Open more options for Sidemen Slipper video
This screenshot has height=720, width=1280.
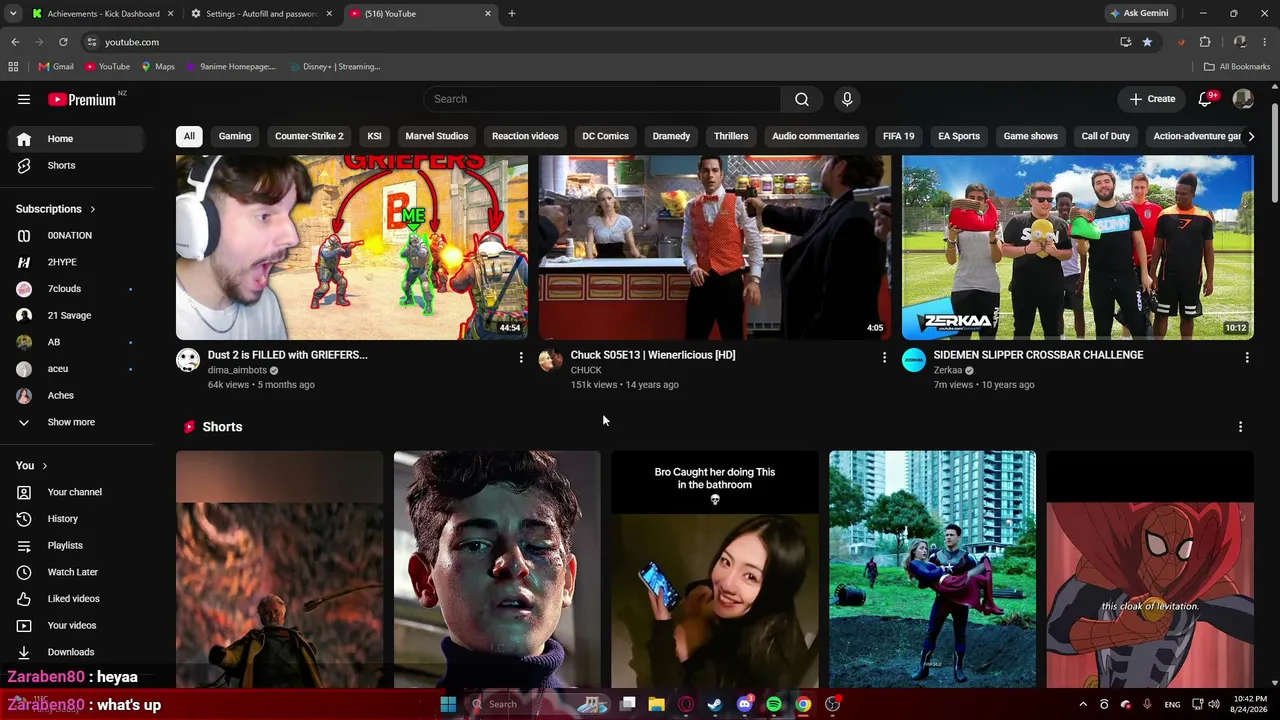click(x=1247, y=357)
